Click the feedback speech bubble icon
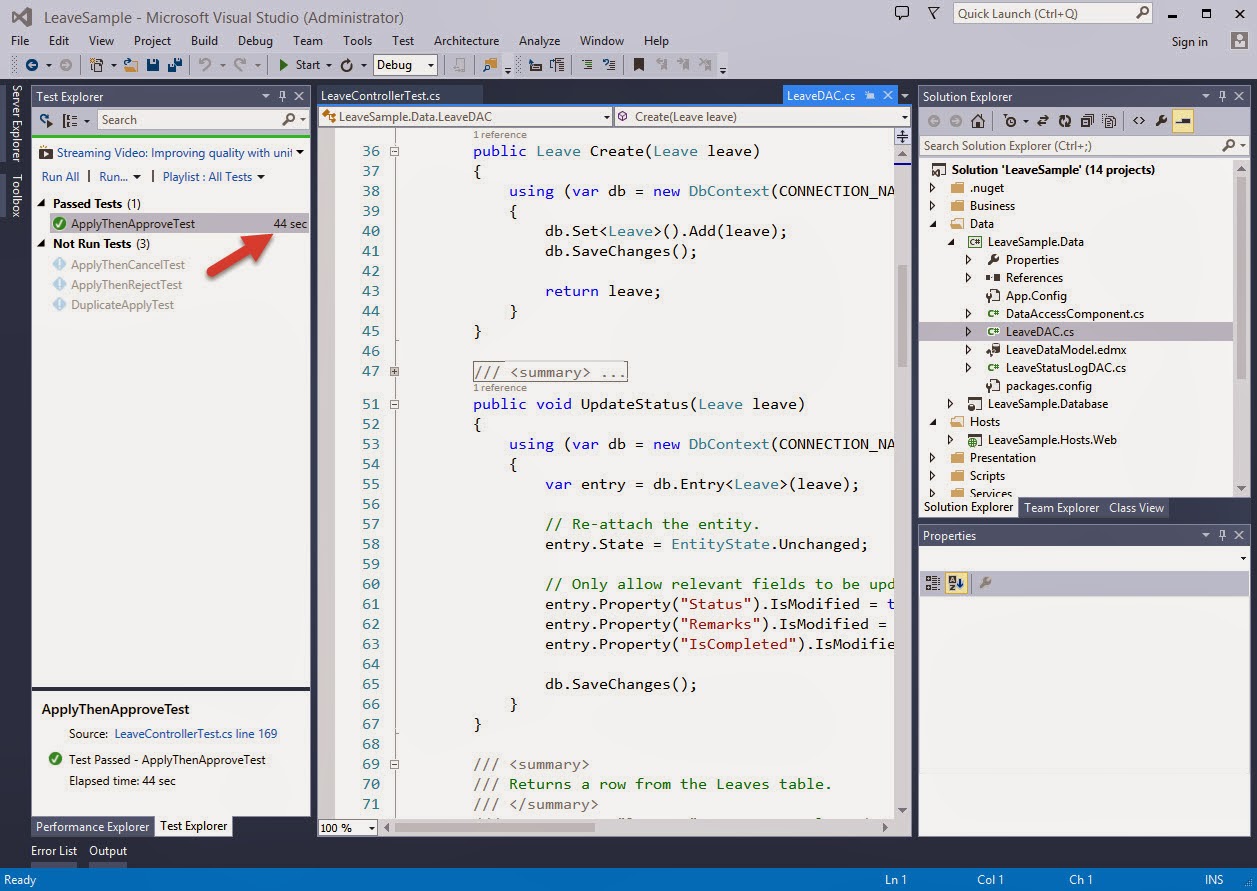 (901, 13)
